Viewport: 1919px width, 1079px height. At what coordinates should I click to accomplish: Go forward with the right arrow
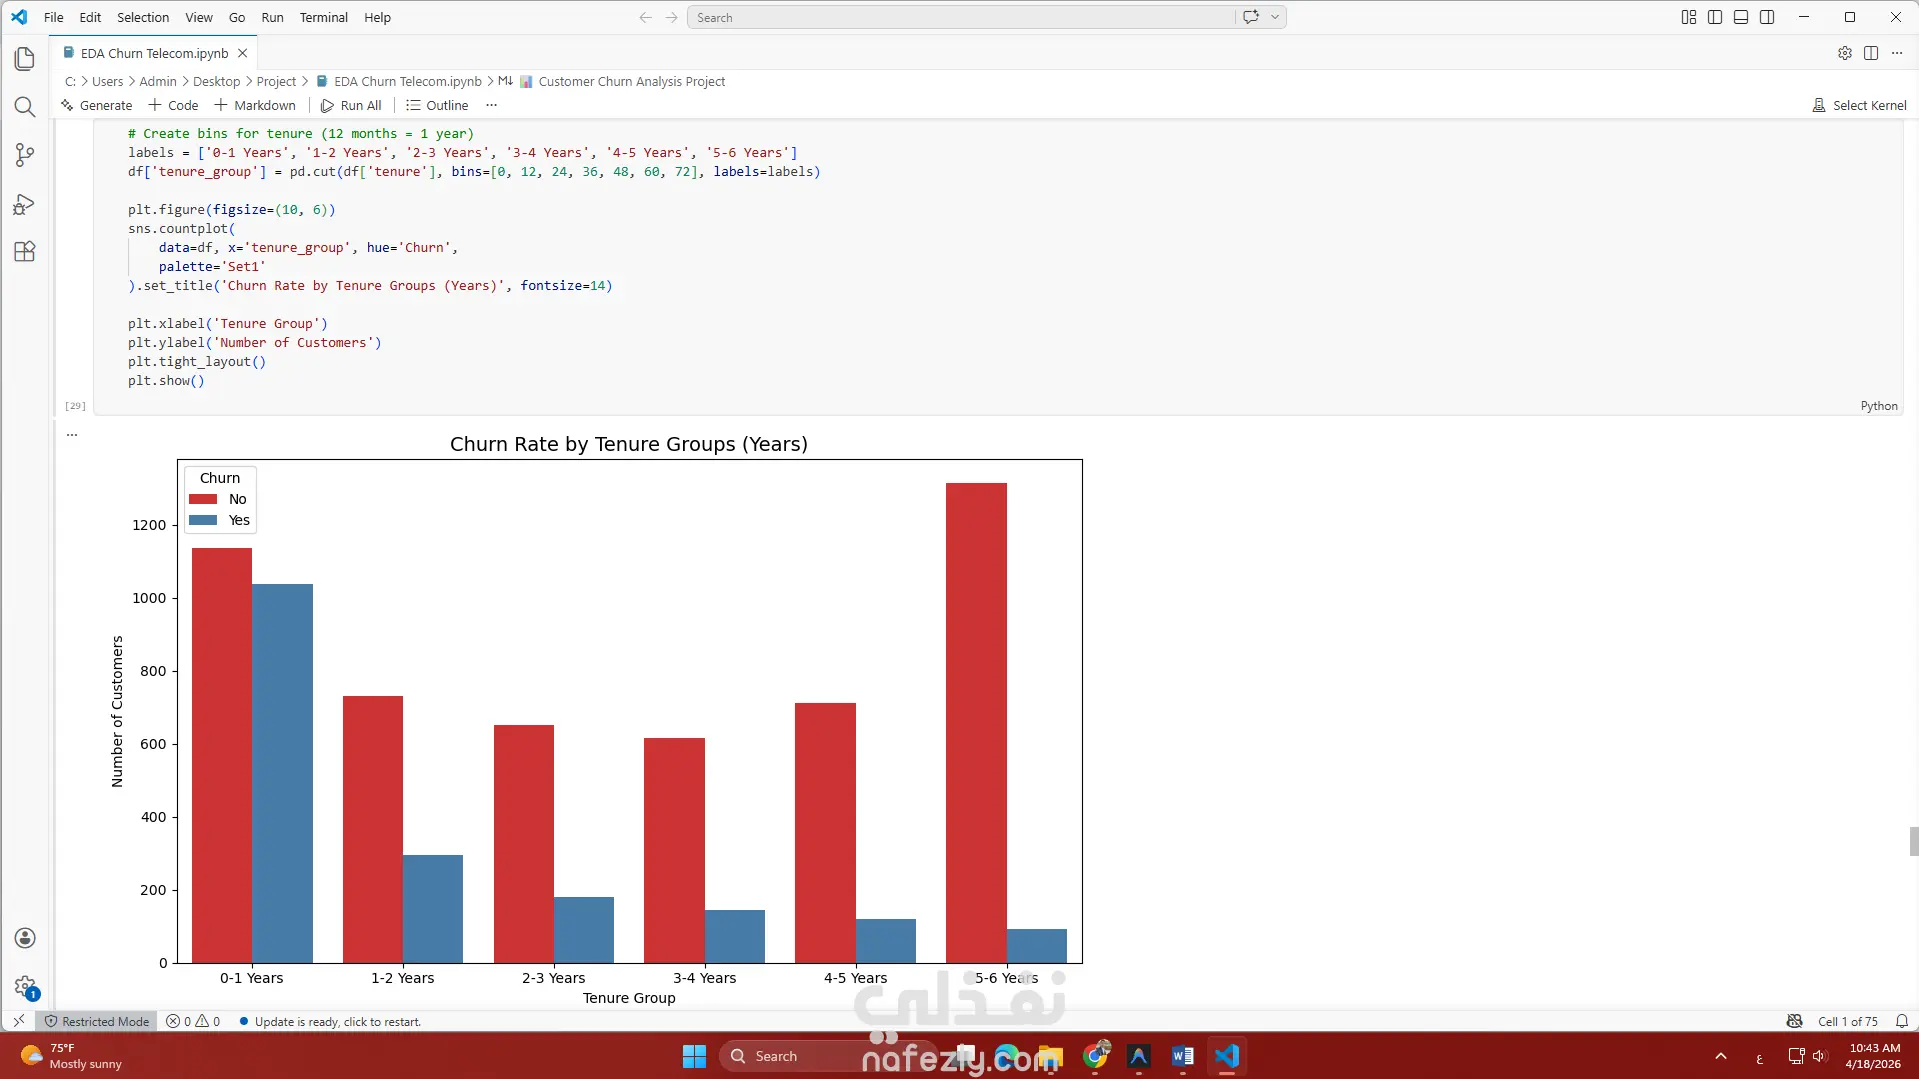[671, 17]
